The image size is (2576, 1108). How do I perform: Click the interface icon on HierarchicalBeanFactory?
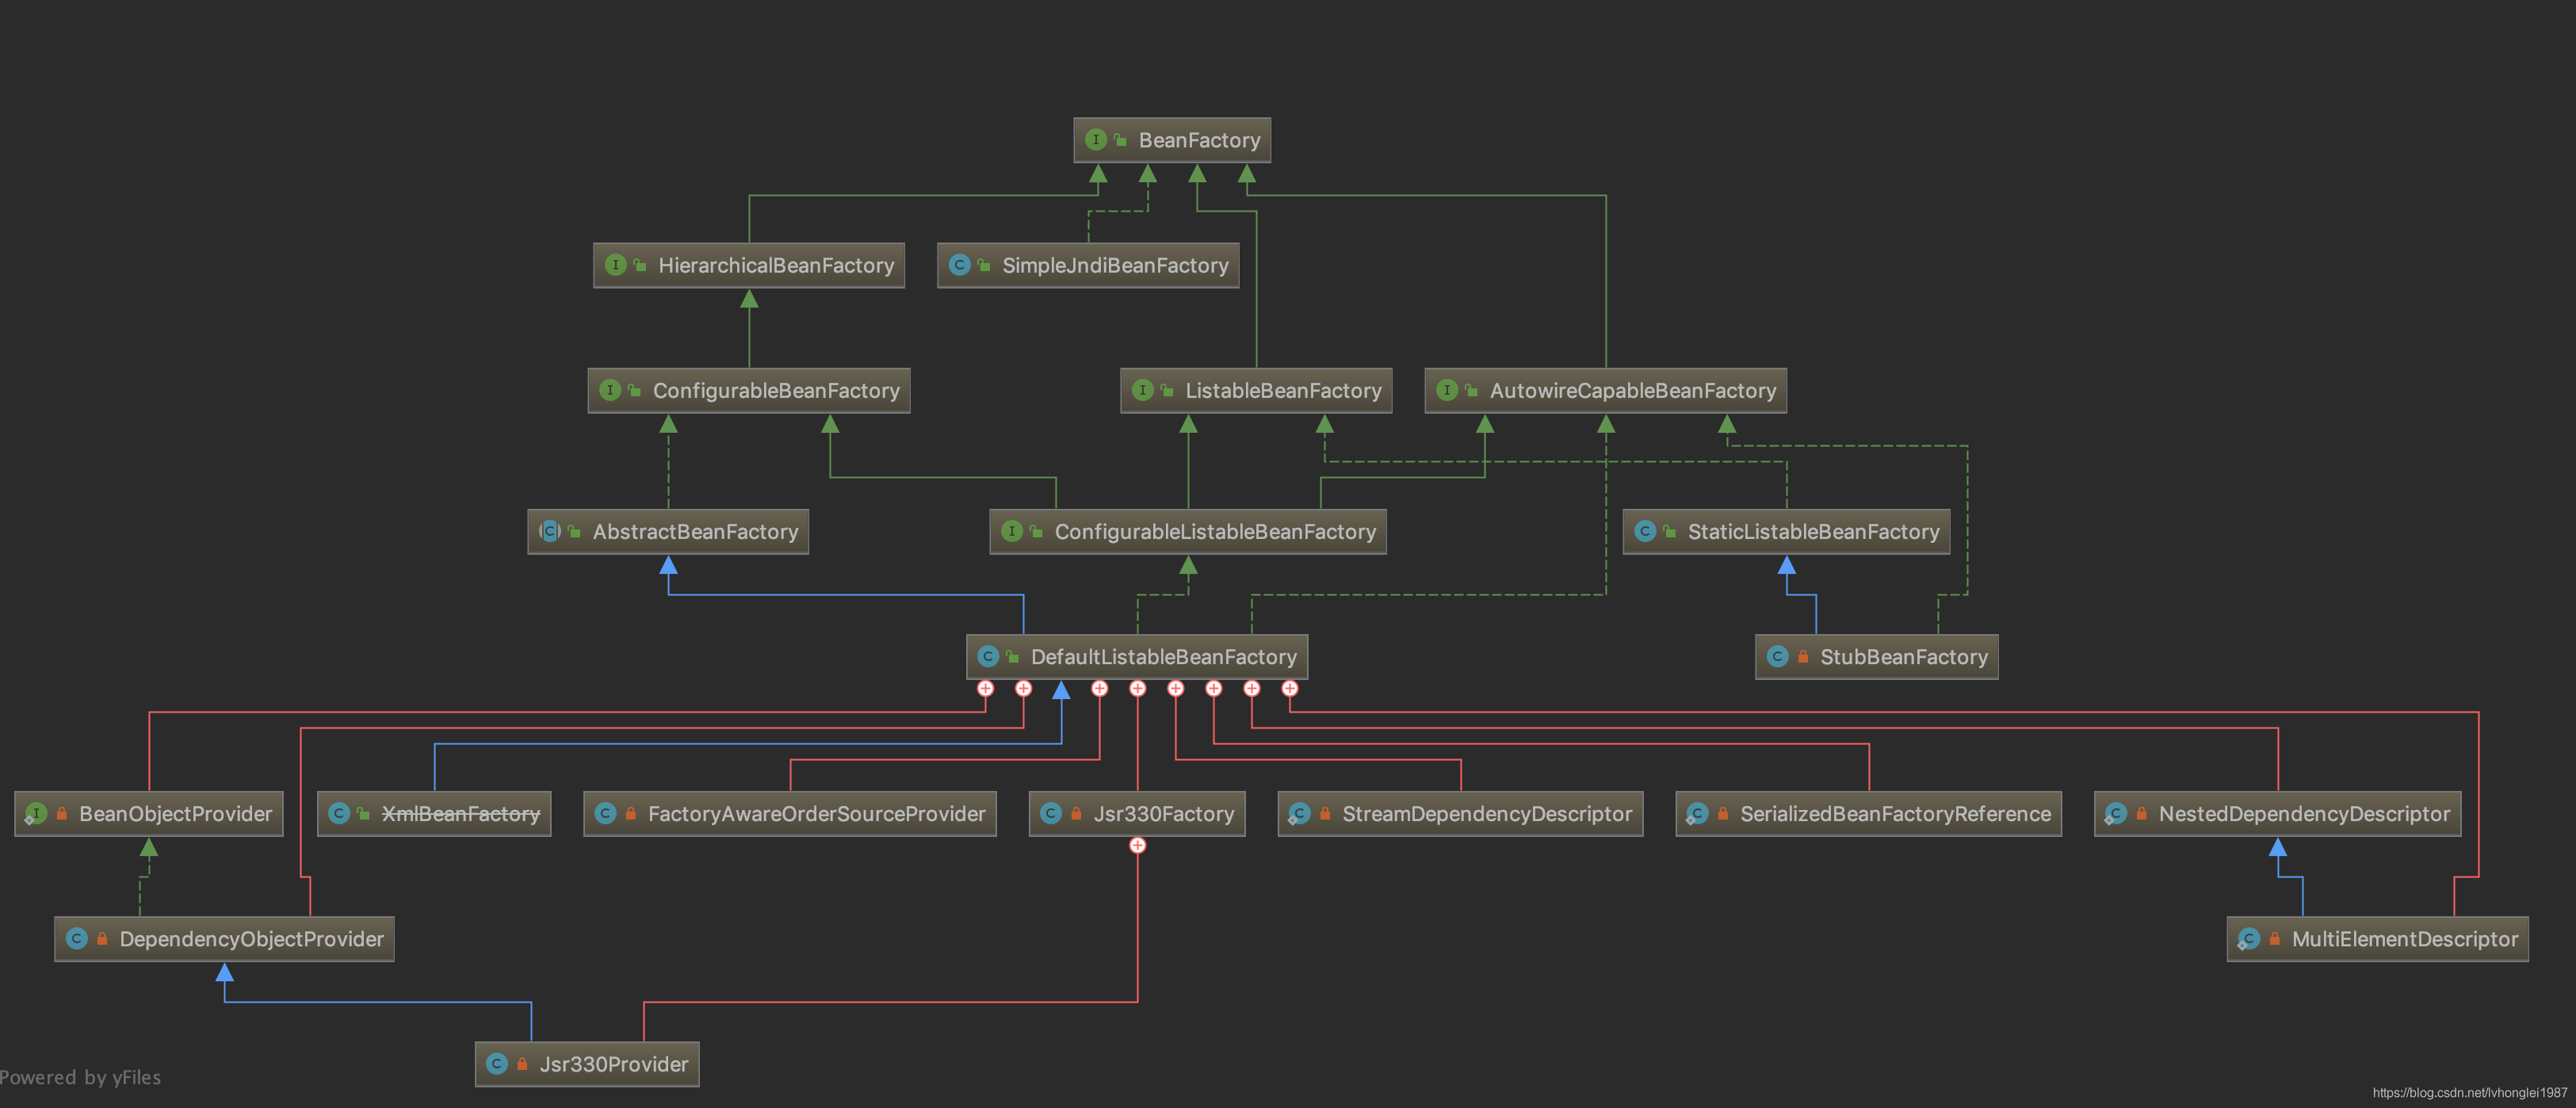pos(616,265)
